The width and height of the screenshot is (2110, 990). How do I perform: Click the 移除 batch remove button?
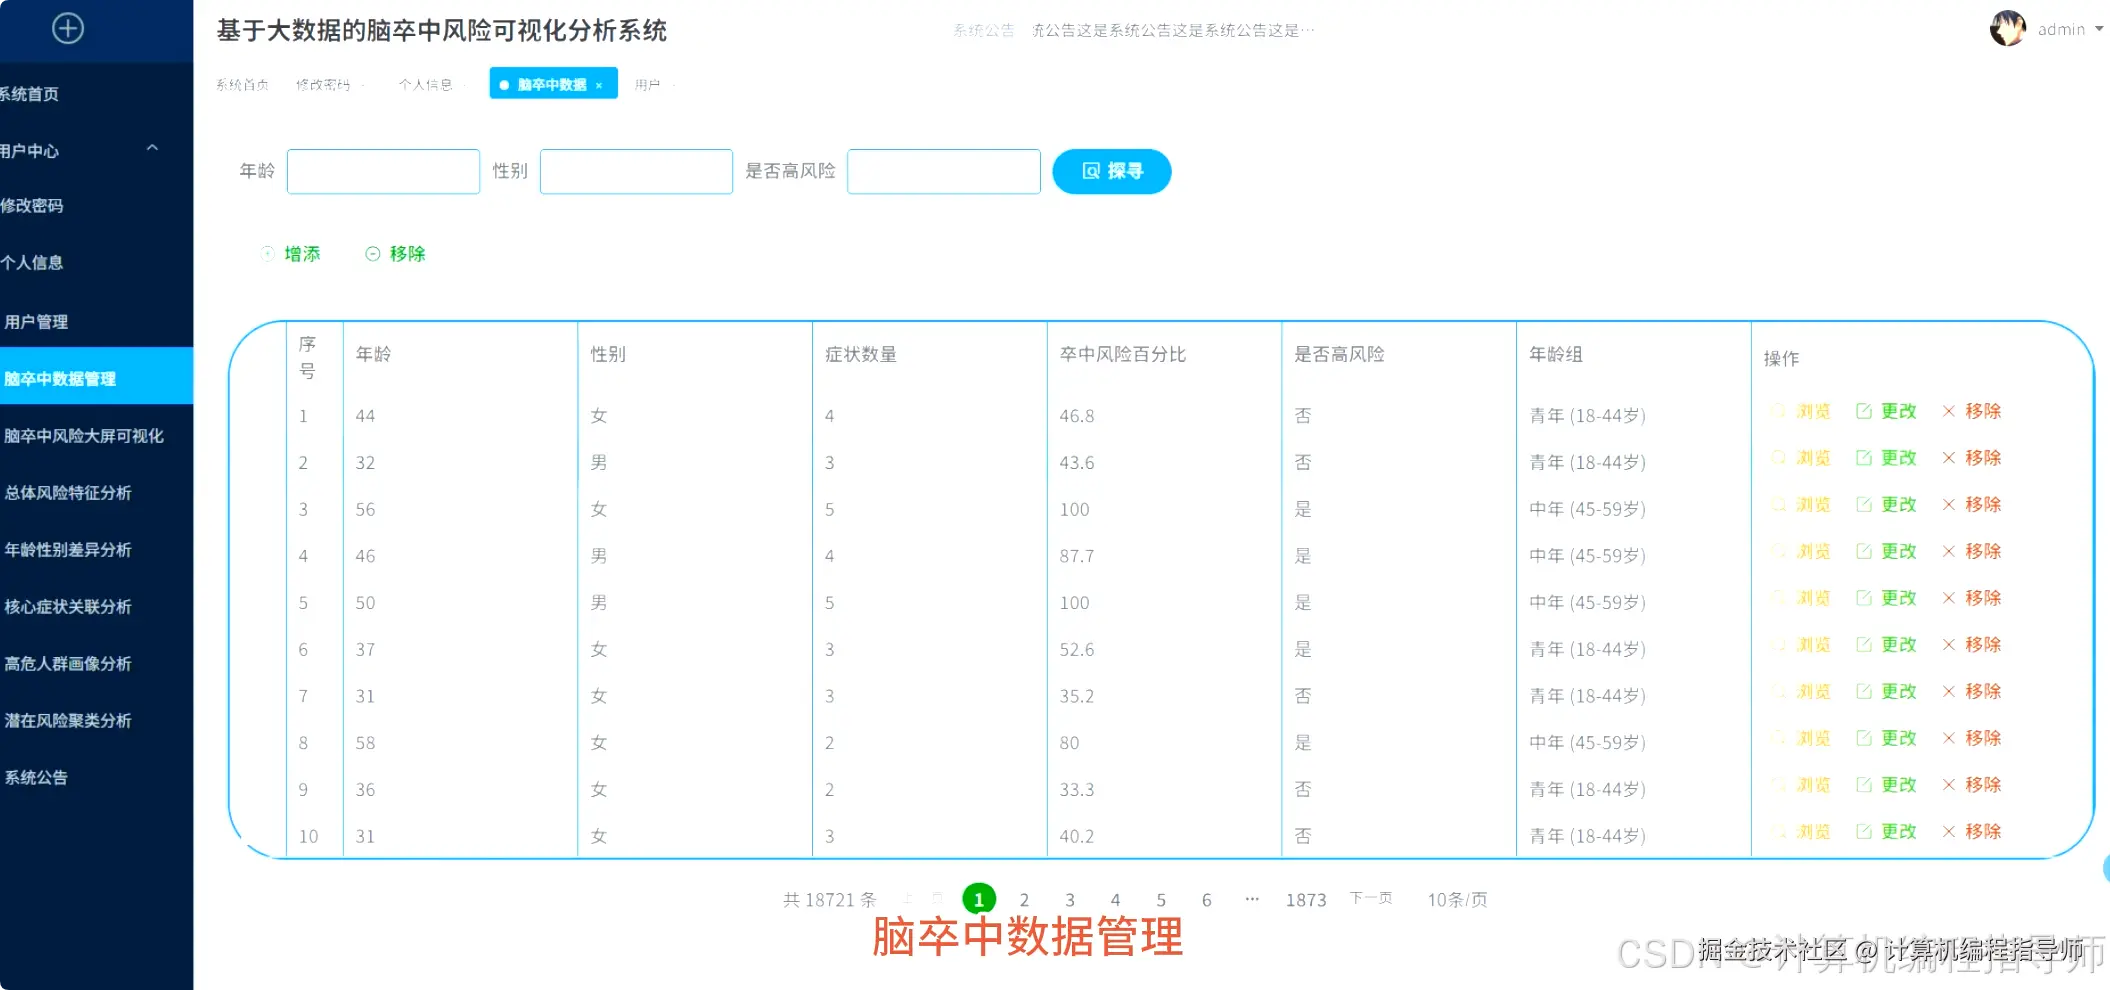click(396, 254)
